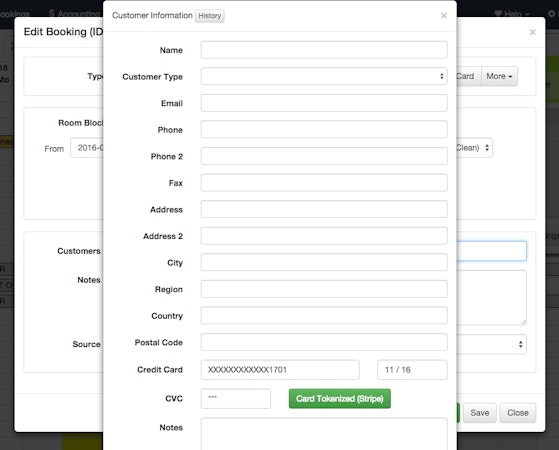Open the Customer Type dropdown

pyautogui.click(x=324, y=76)
